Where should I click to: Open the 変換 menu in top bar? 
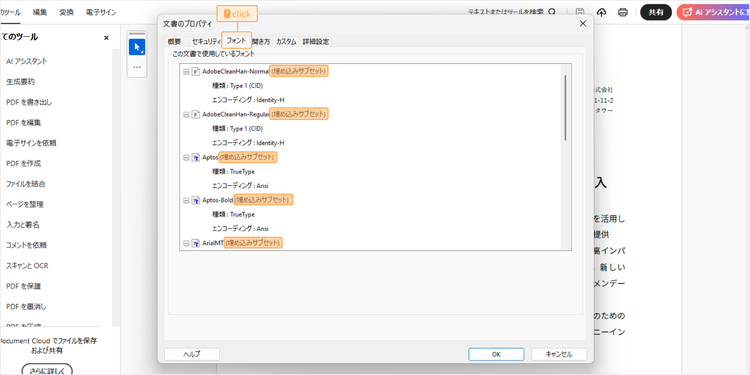(x=66, y=12)
